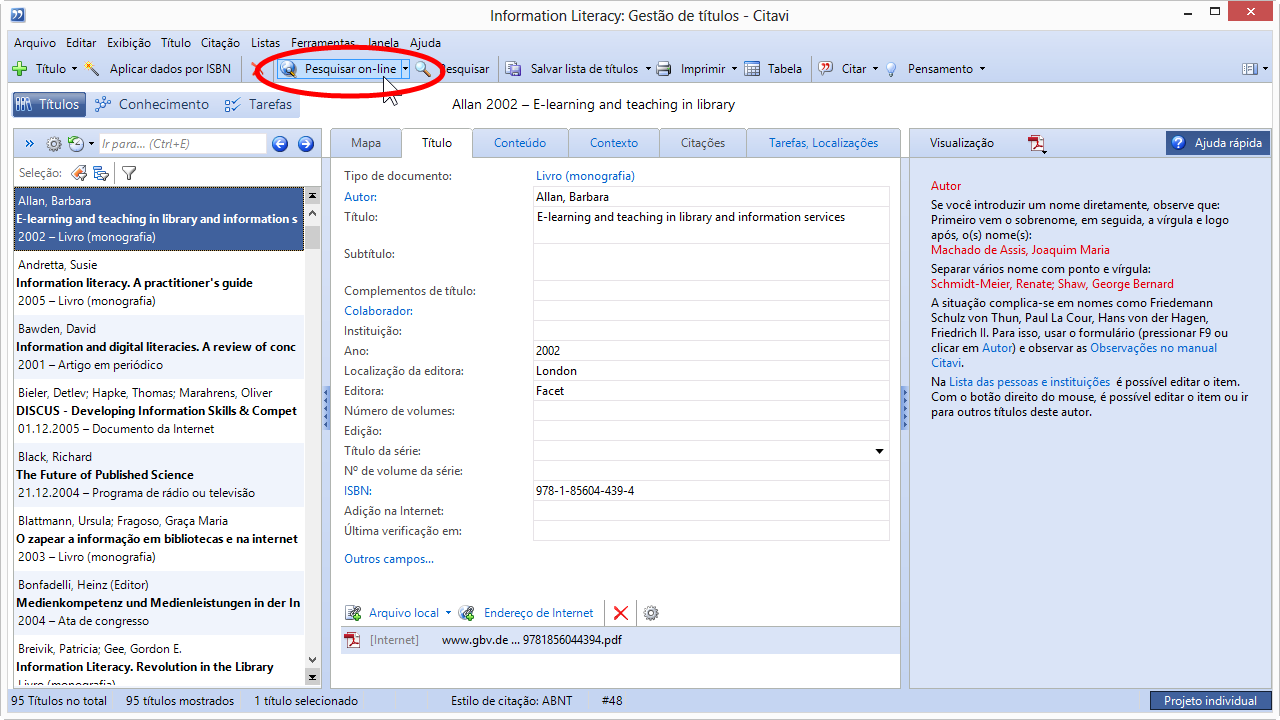Click the Ir para... search field
Image resolution: width=1280 pixels, height=720 pixels.
[x=182, y=144]
